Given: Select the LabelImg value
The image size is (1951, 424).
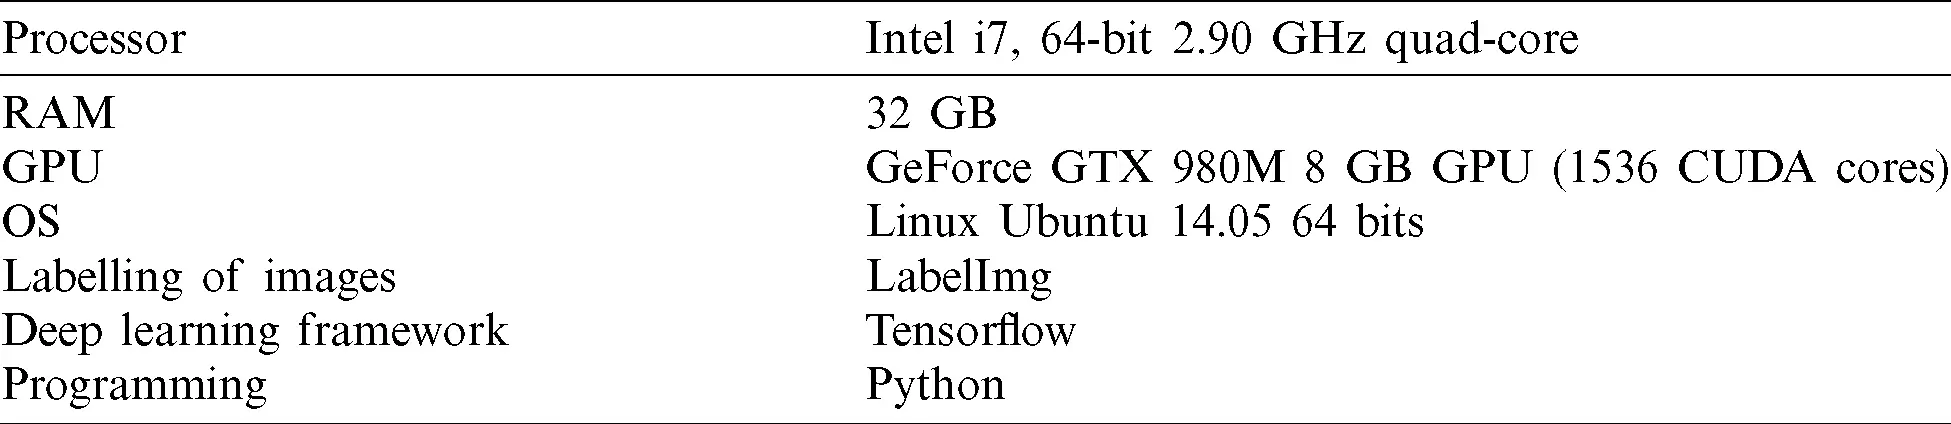Looking at the screenshot, I should pos(959,277).
